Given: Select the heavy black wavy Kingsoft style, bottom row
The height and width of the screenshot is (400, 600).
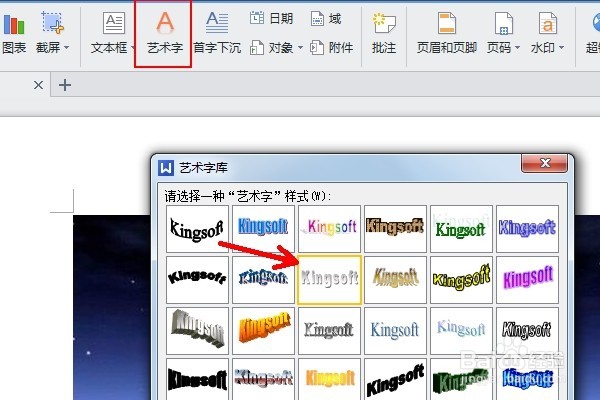Looking at the screenshot, I should [x=197, y=379].
